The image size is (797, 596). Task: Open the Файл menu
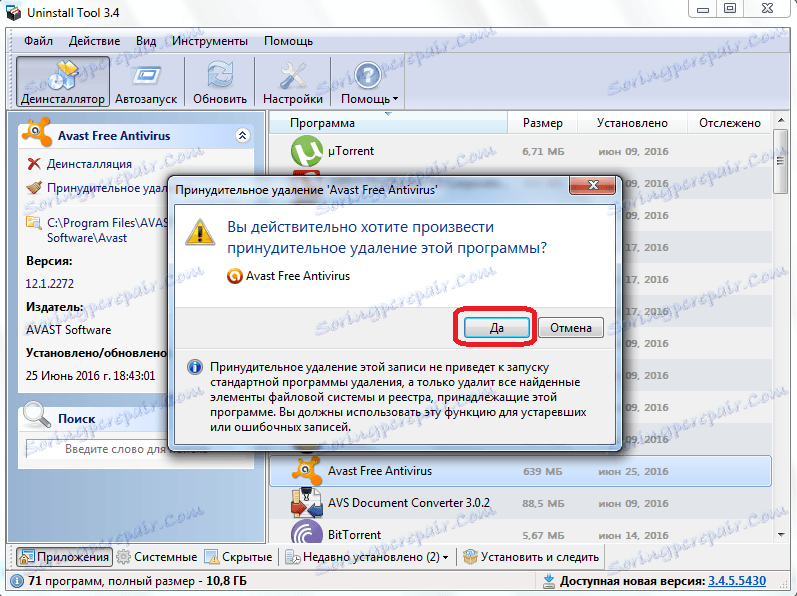38,41
